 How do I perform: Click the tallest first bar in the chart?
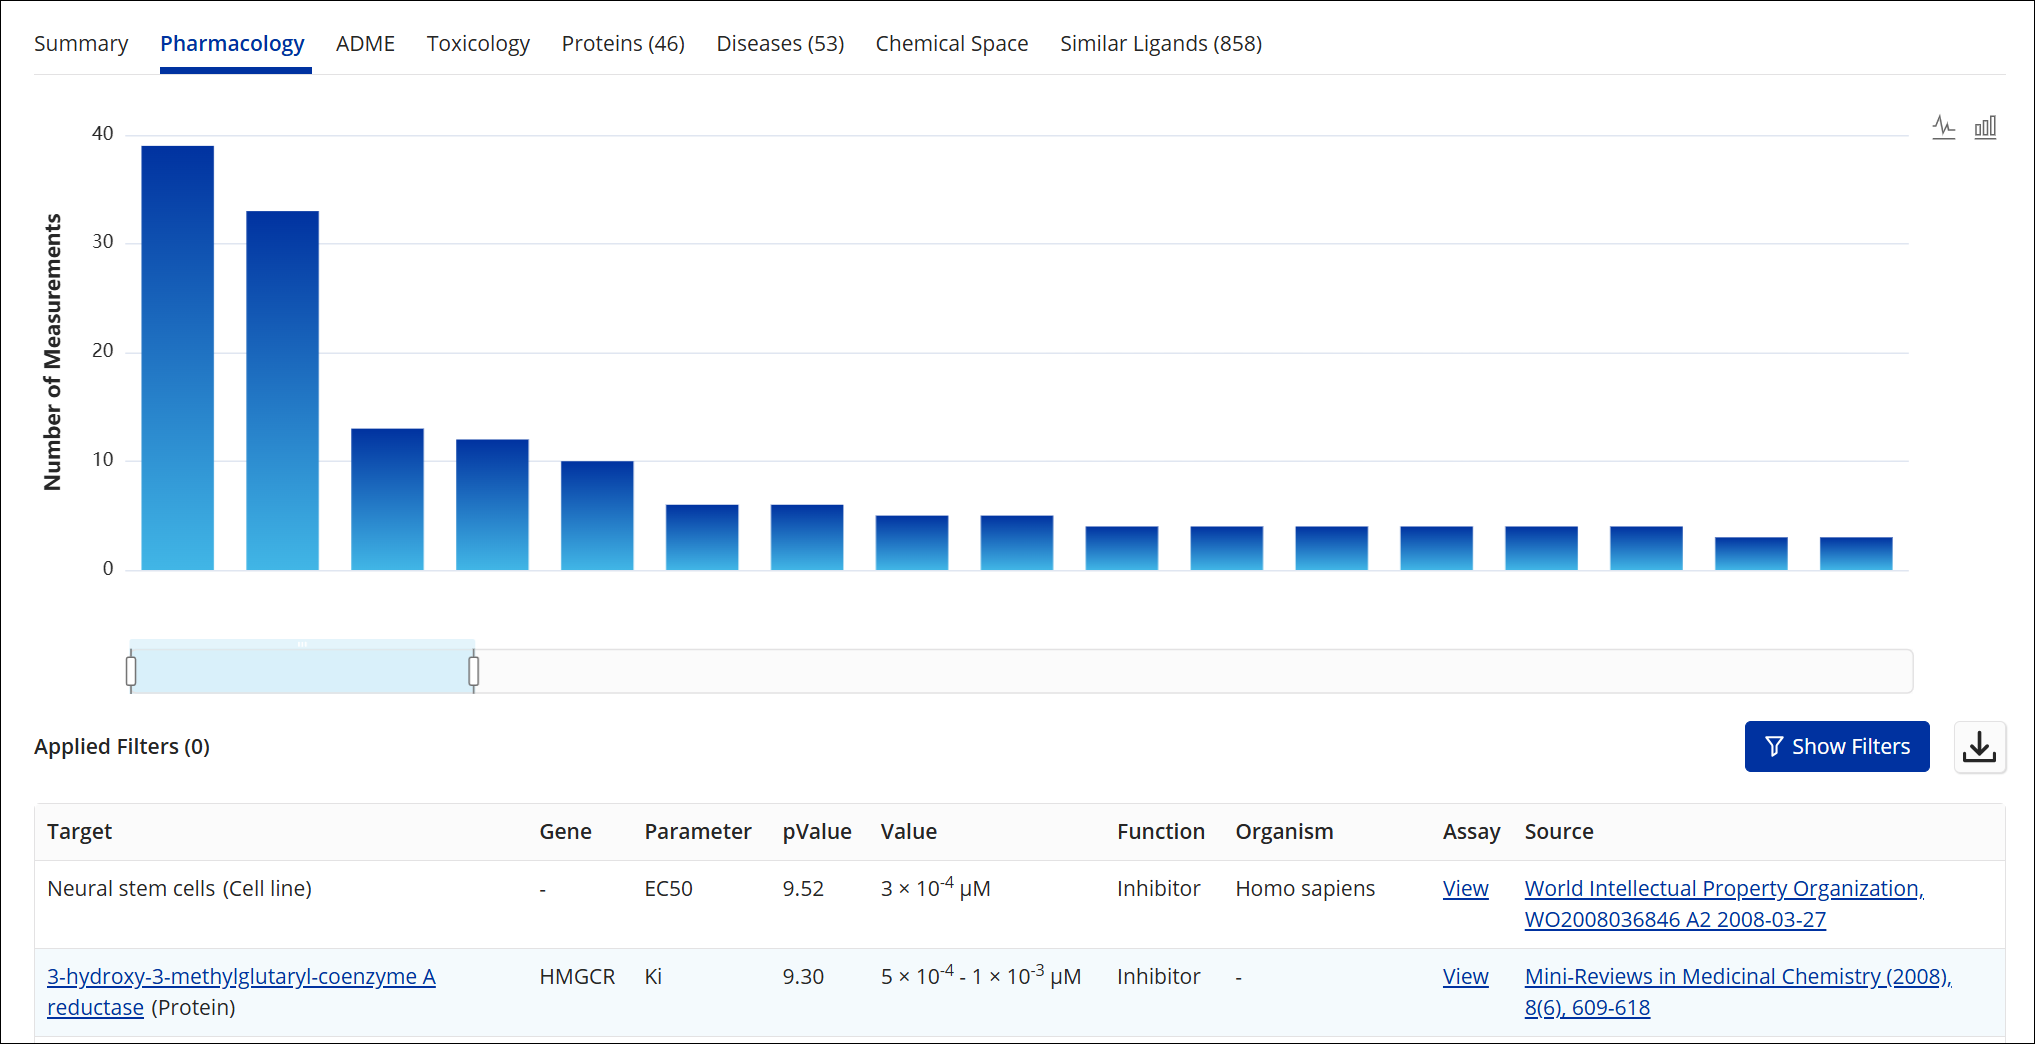(x=178, y=358)
